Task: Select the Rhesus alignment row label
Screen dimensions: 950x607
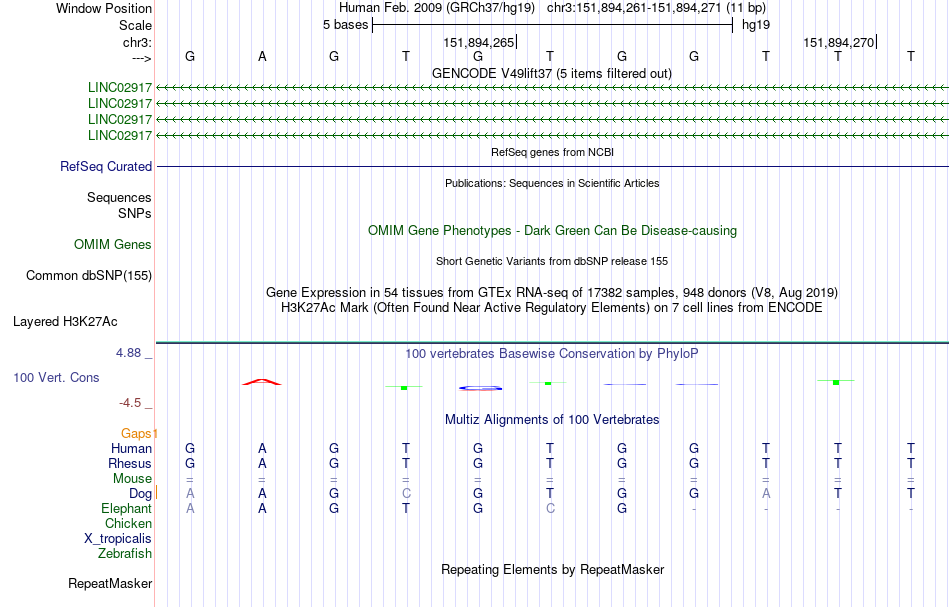Action: (130, 463)
